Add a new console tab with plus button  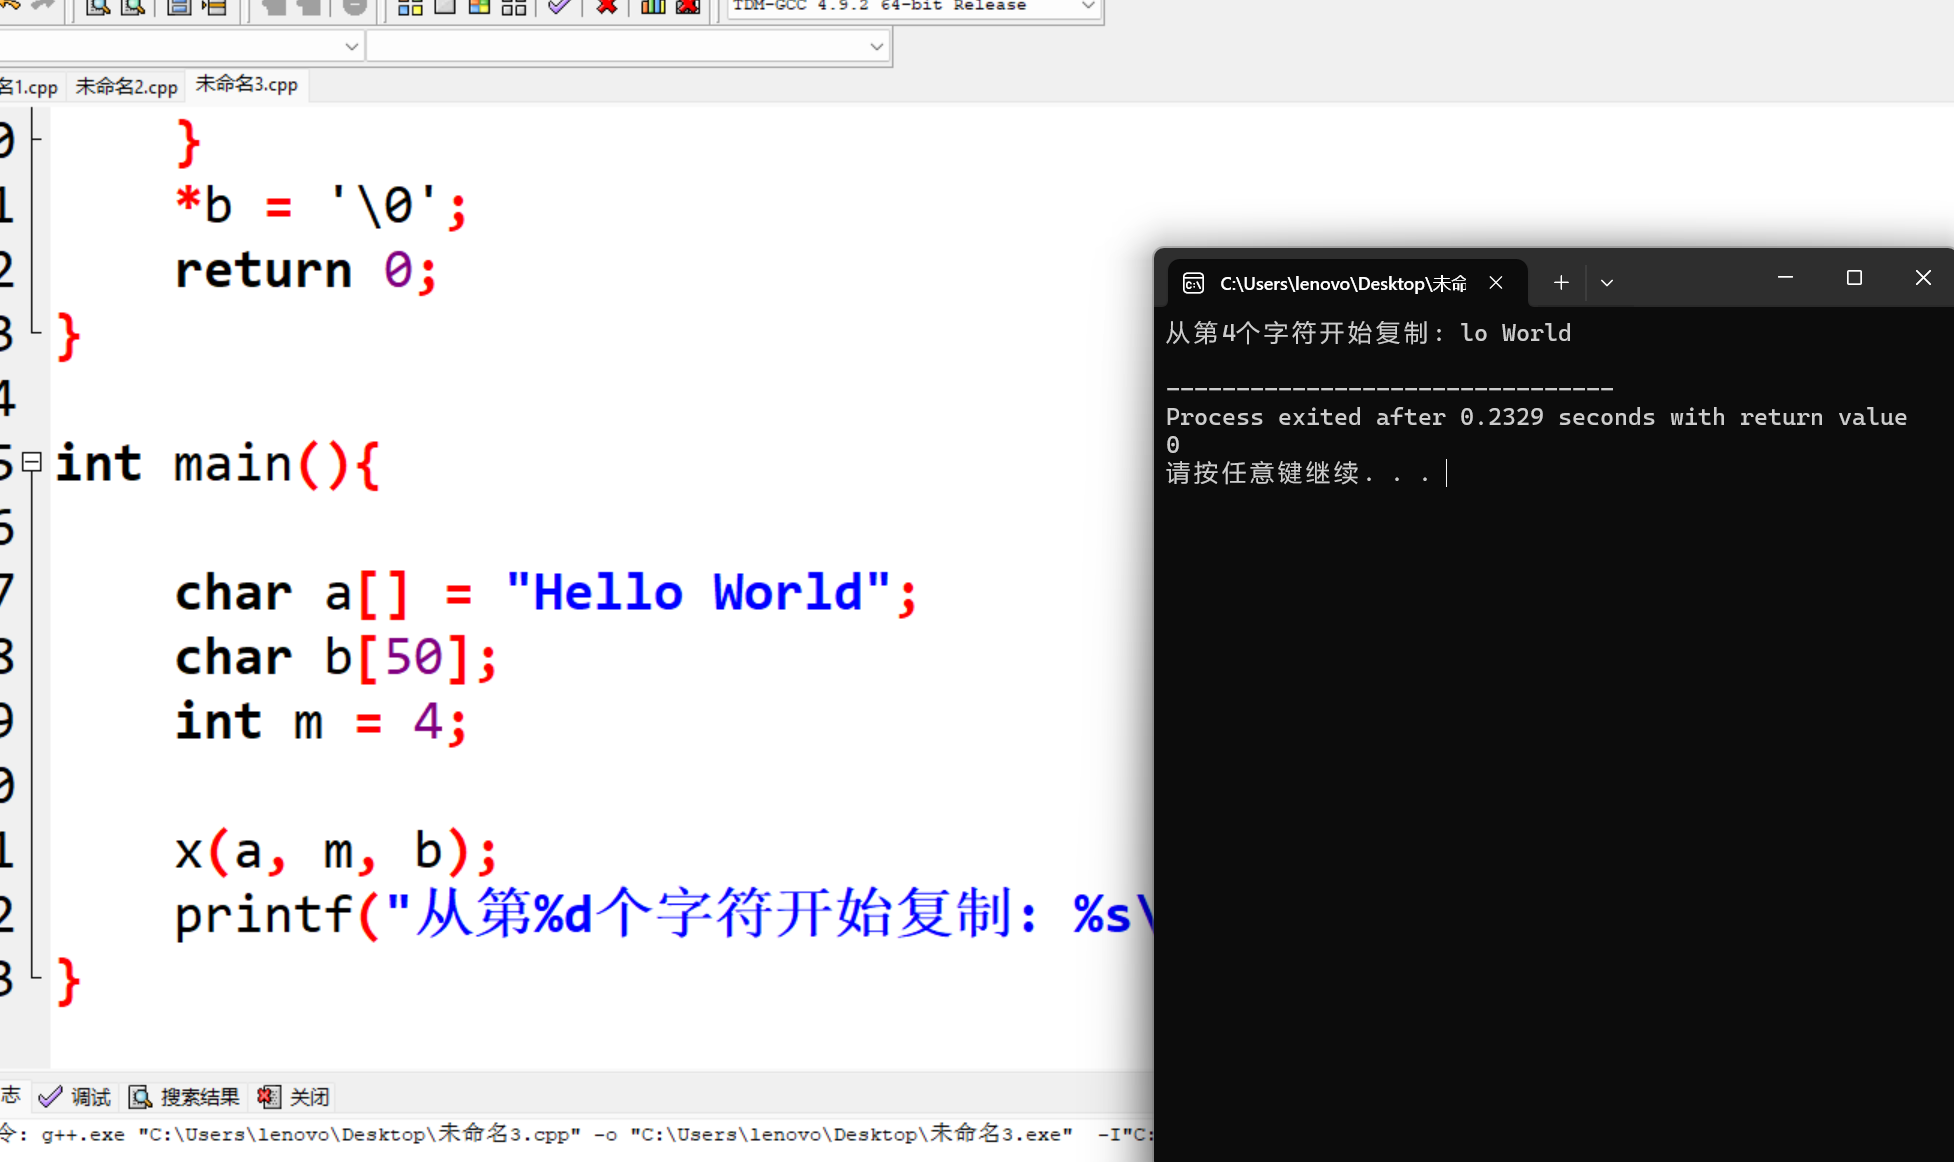click(1561, 283)
